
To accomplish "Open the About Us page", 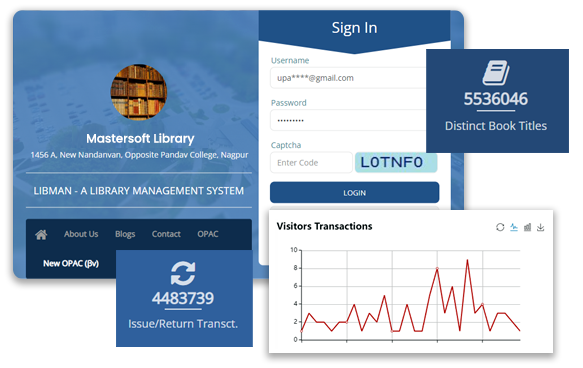I will [x=81, y=234].
